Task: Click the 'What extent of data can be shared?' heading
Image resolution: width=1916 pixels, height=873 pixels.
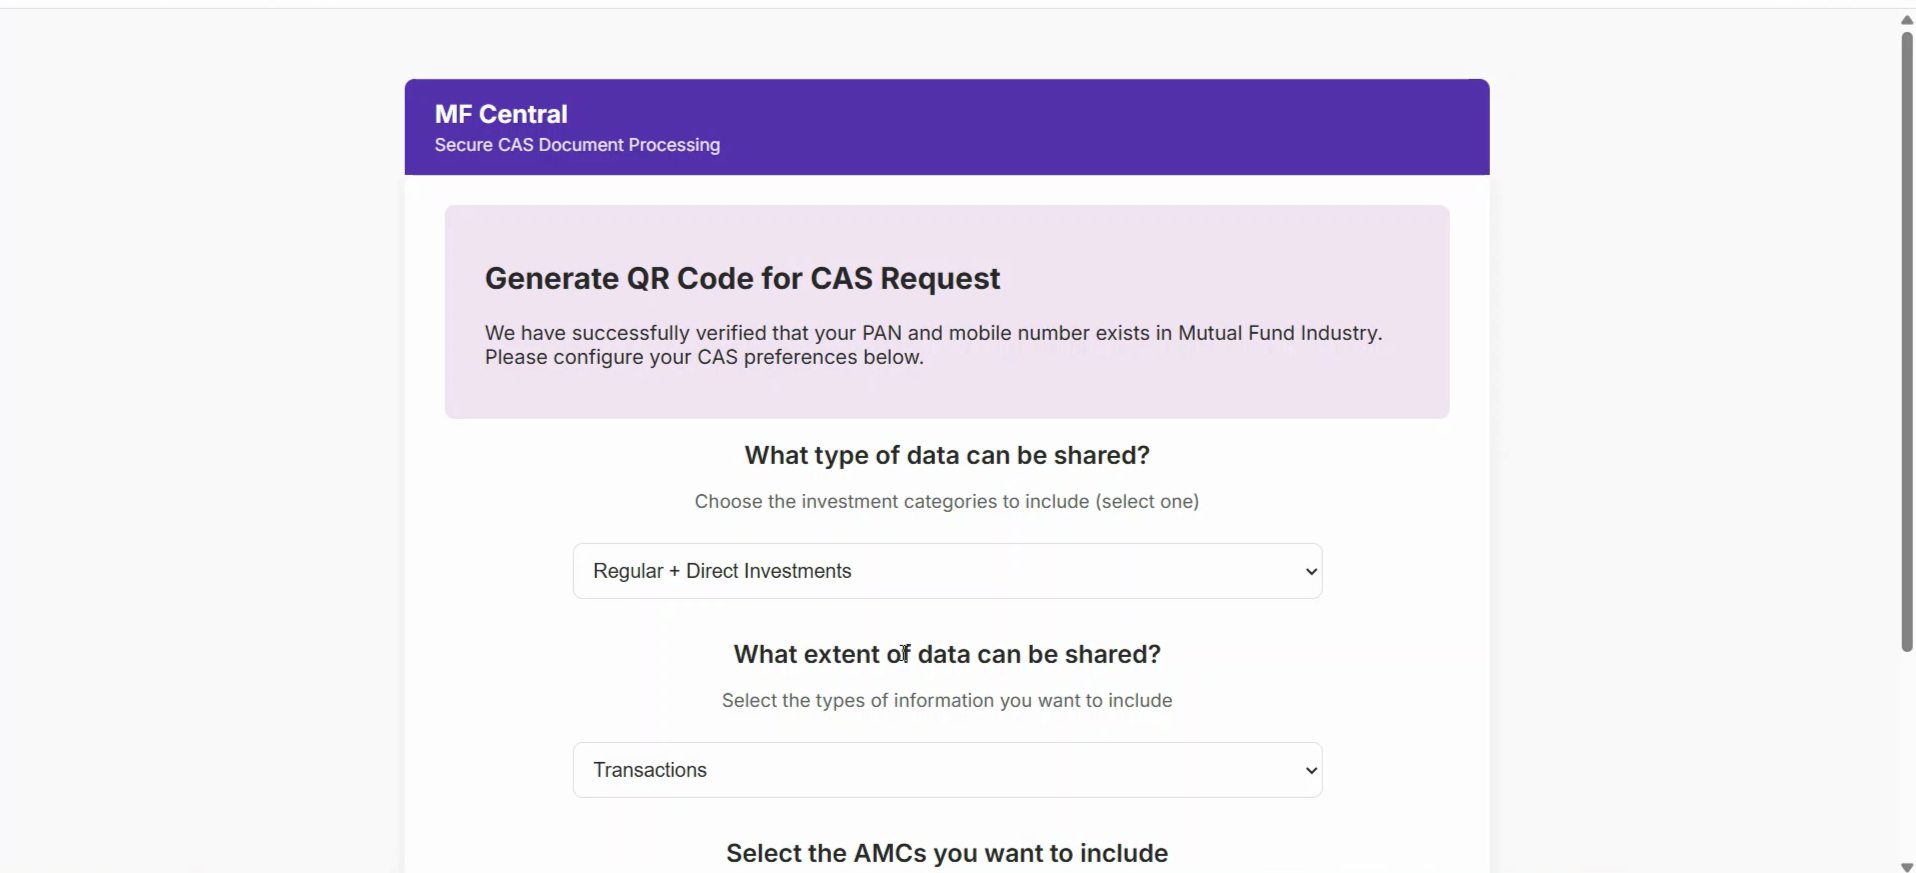Action: coord(947,654)
